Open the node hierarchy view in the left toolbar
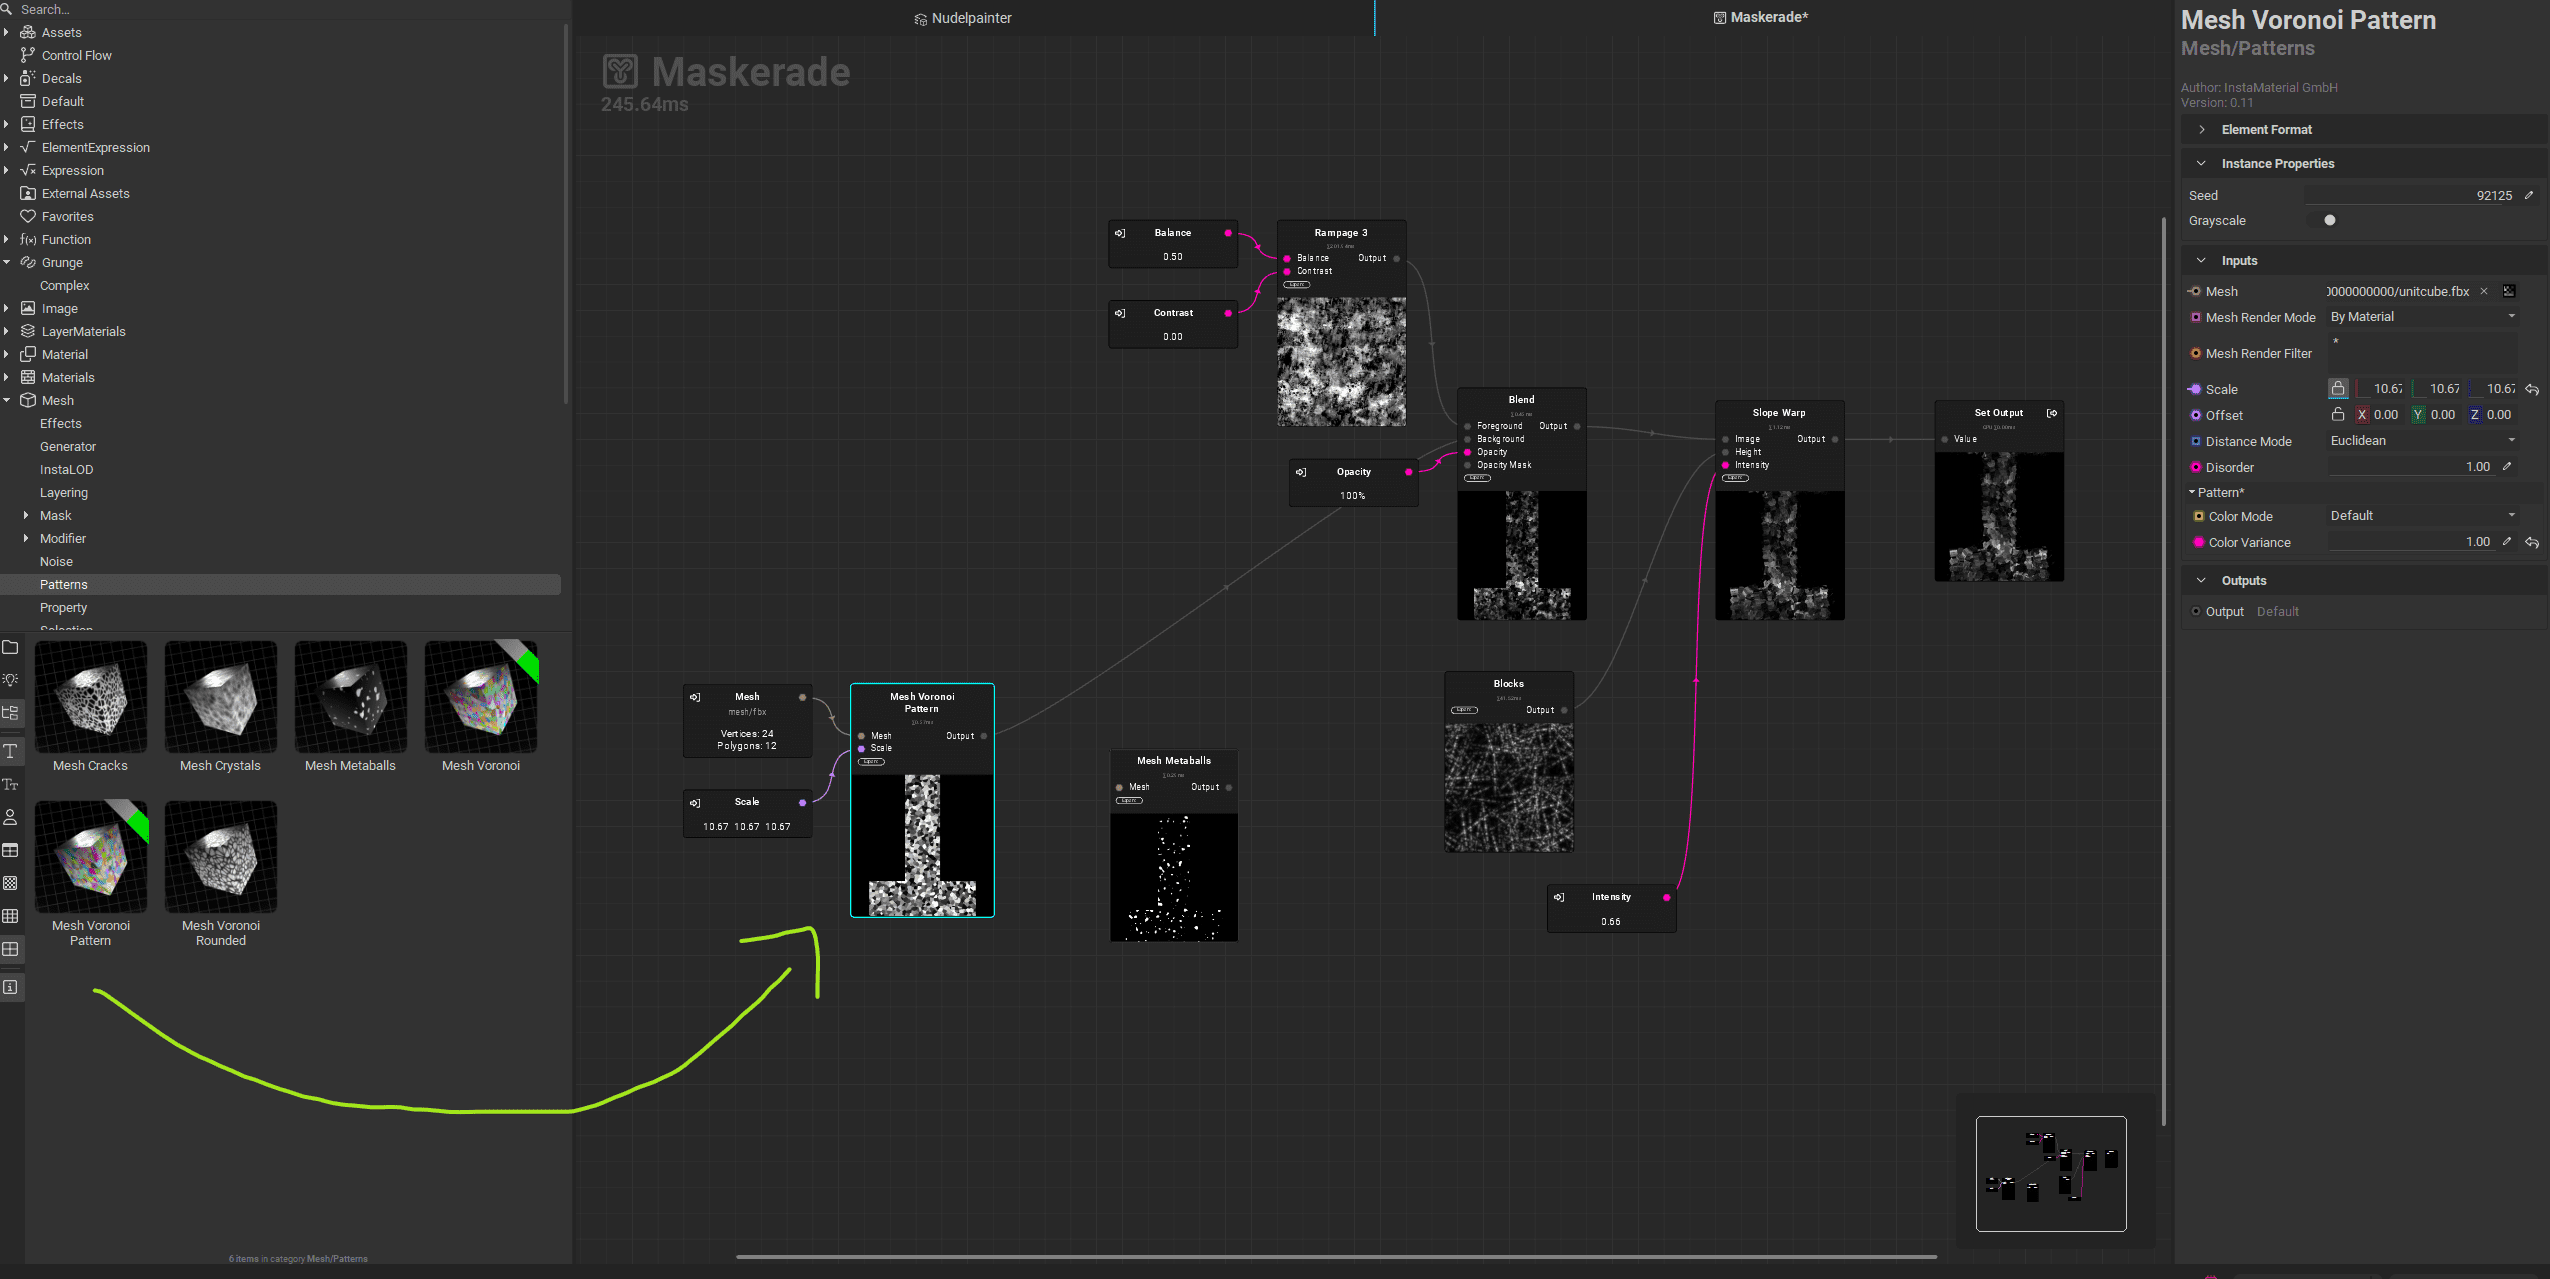This screenshot has height=1279, width=2550. [11, 713]
